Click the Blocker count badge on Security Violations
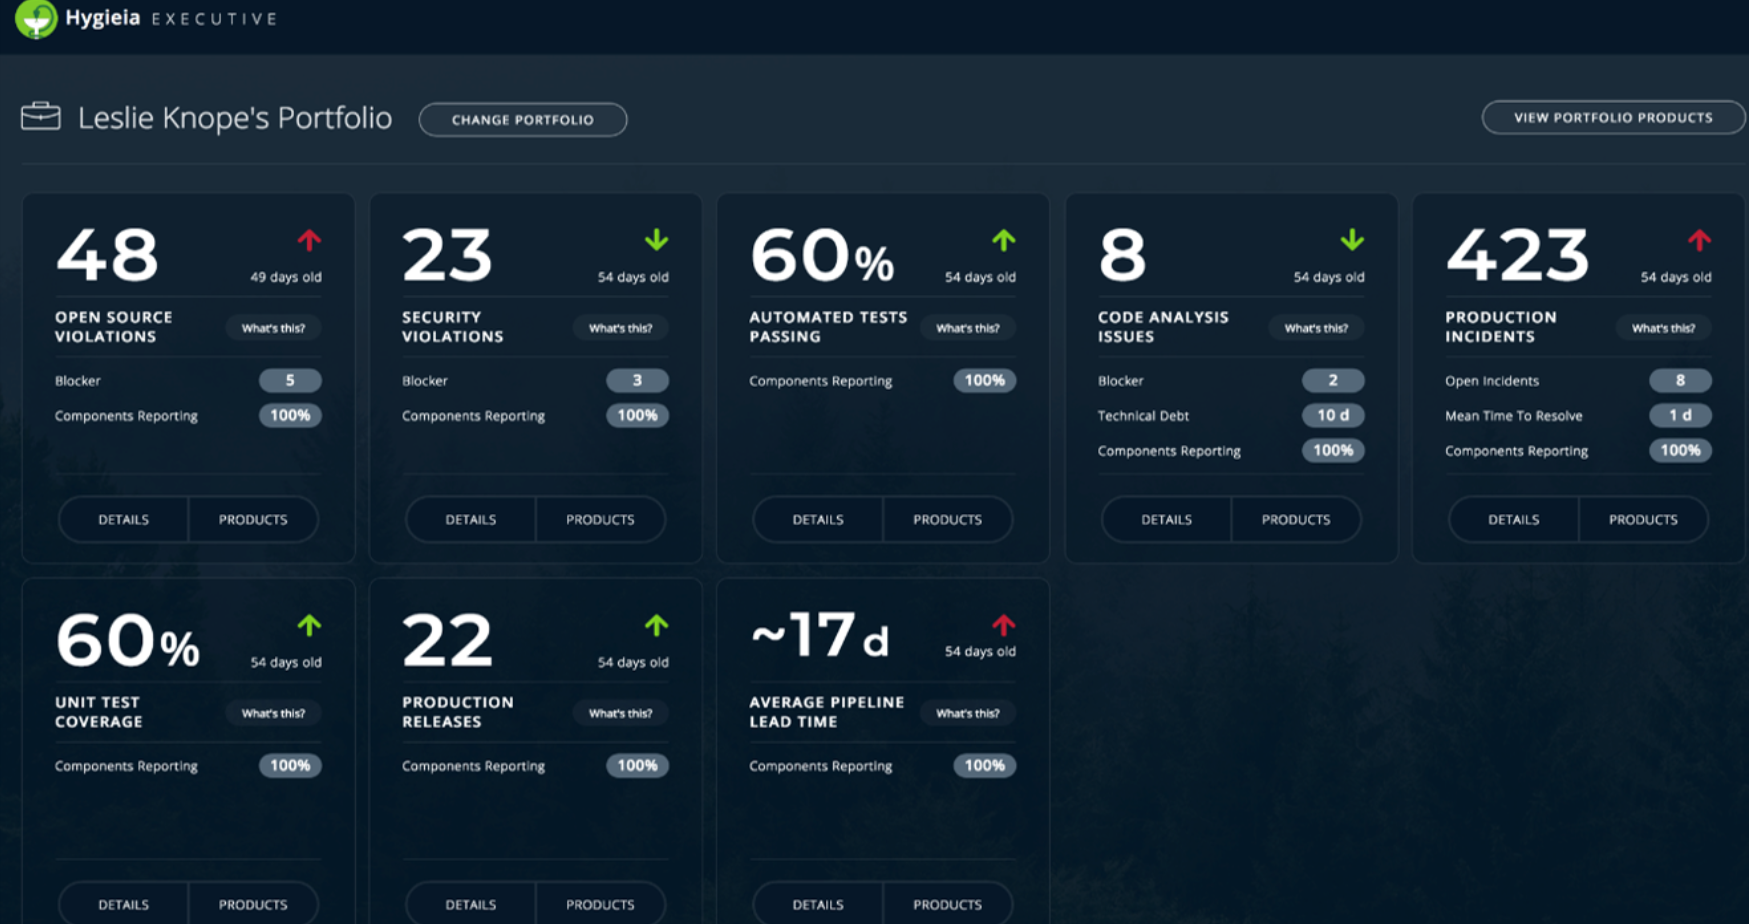Screen dimensions: 1750x924 coord(637,380)
